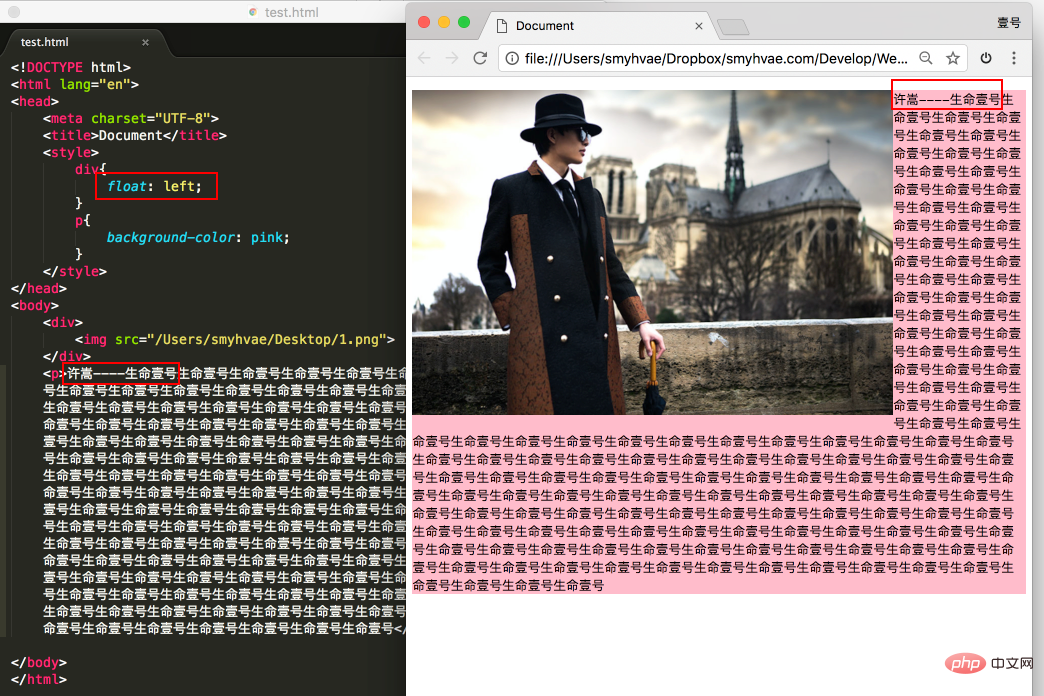Click the photo of the man in hat

tap(652, 252)
